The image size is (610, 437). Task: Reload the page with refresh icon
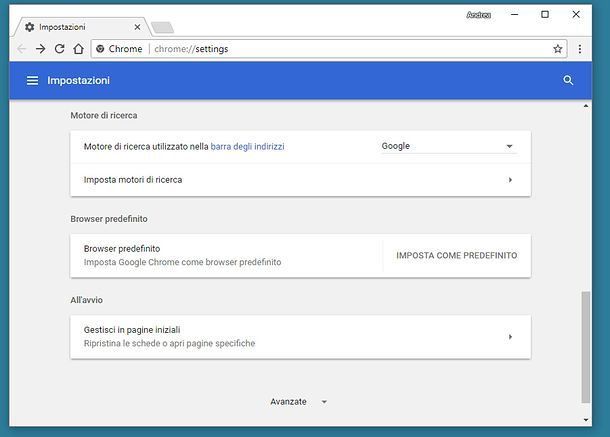(x=60, y=49)
